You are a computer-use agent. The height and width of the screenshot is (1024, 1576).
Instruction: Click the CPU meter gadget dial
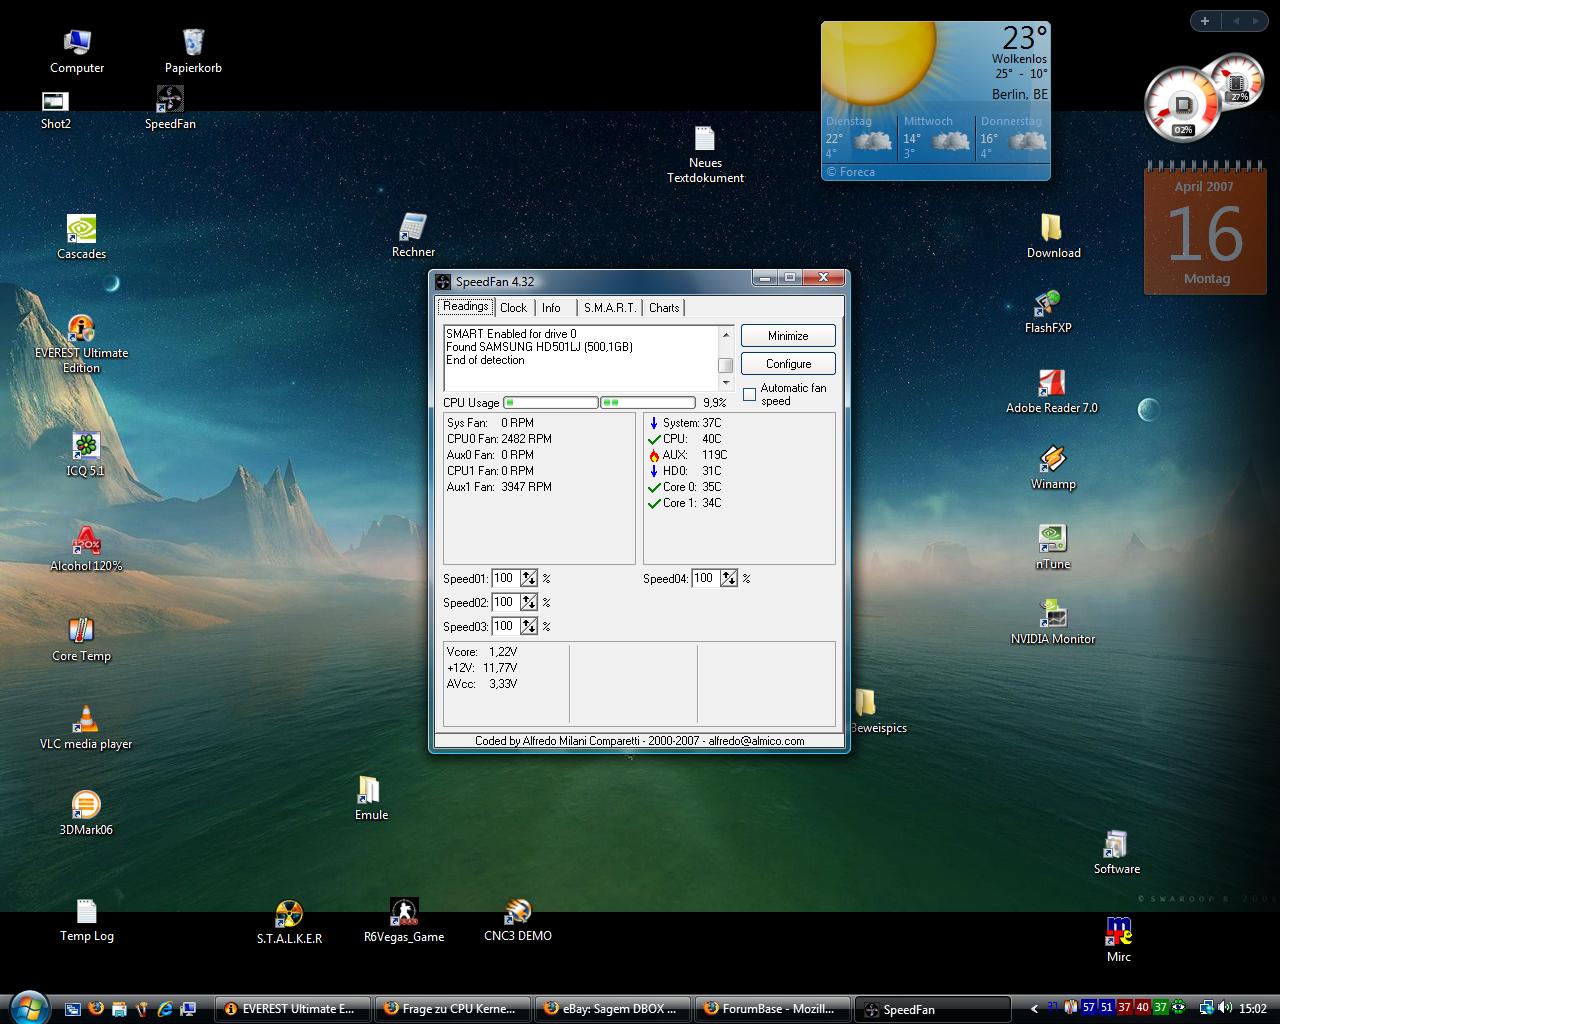coord(1183,105)
